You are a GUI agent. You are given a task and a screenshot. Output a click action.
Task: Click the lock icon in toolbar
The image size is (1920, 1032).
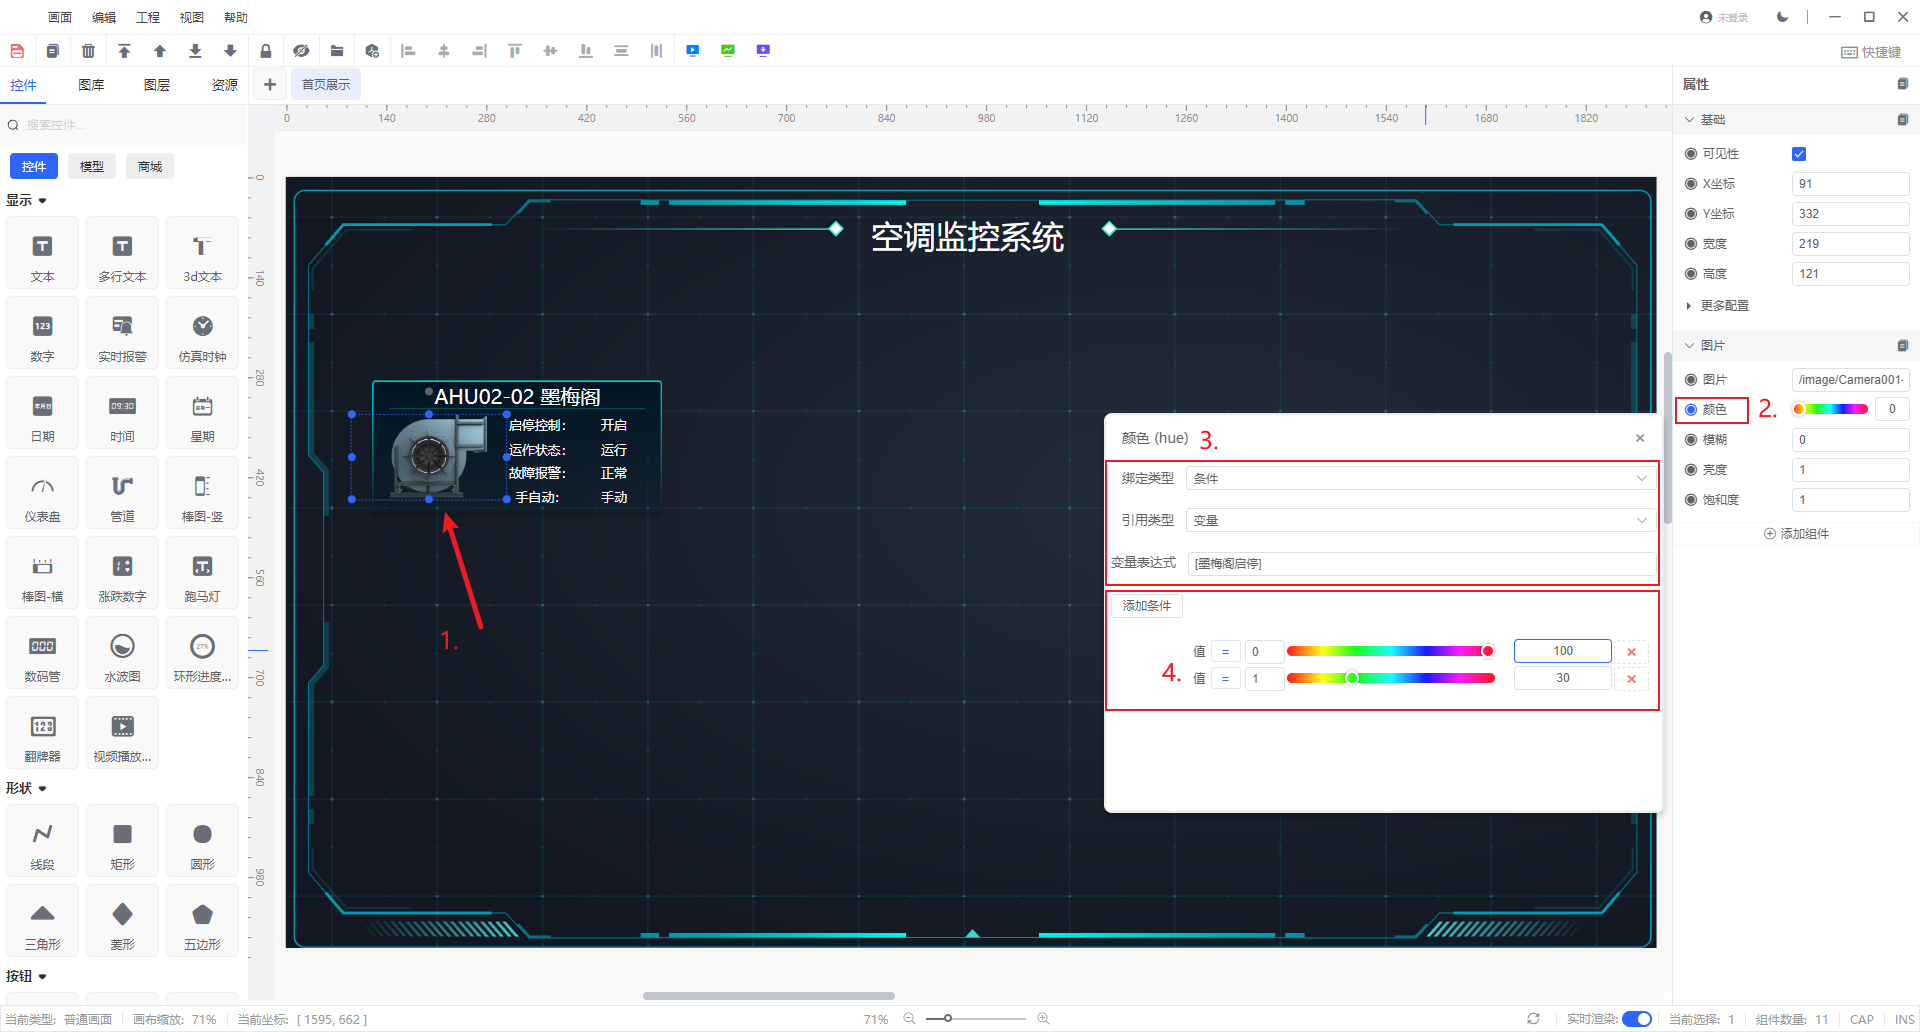tap(265, 51)
